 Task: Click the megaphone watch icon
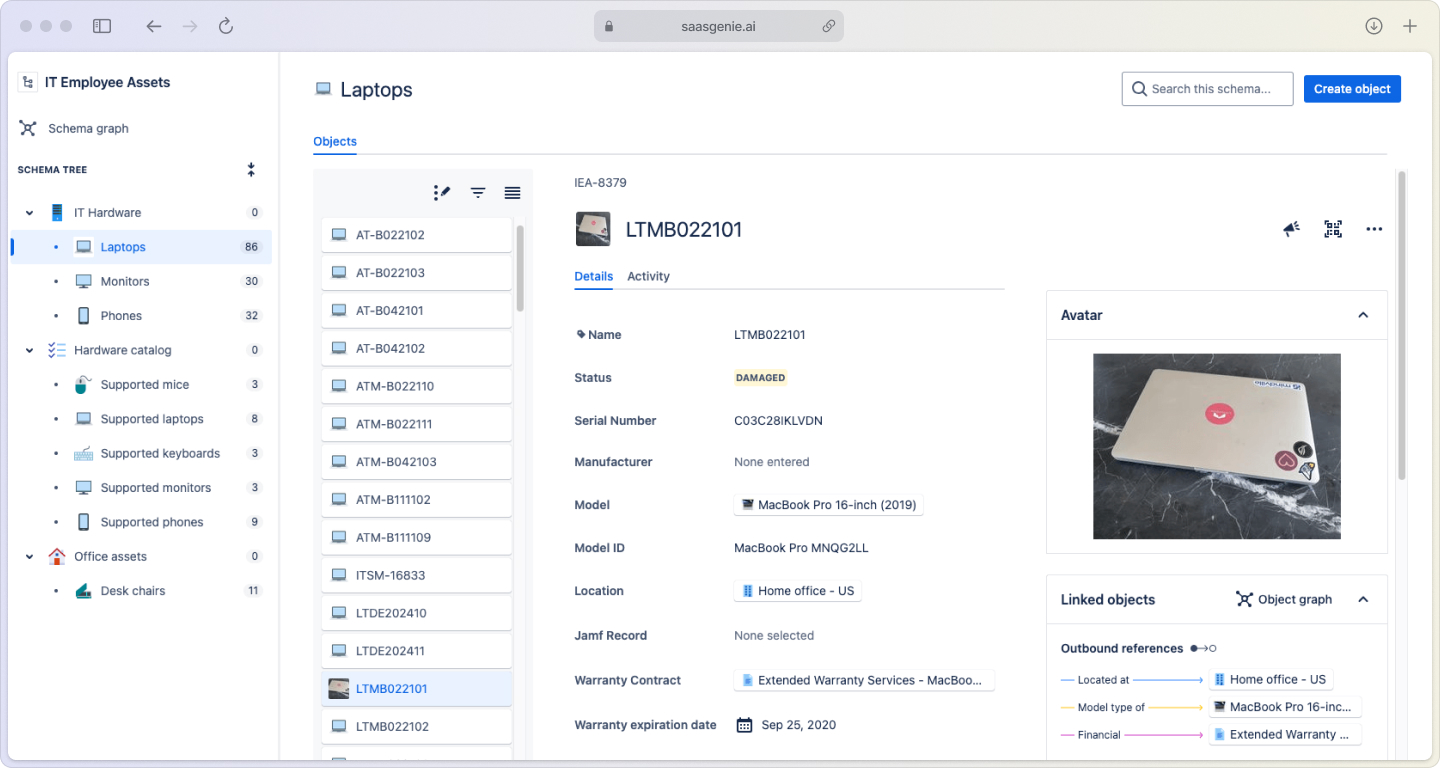click(1292, 229)
